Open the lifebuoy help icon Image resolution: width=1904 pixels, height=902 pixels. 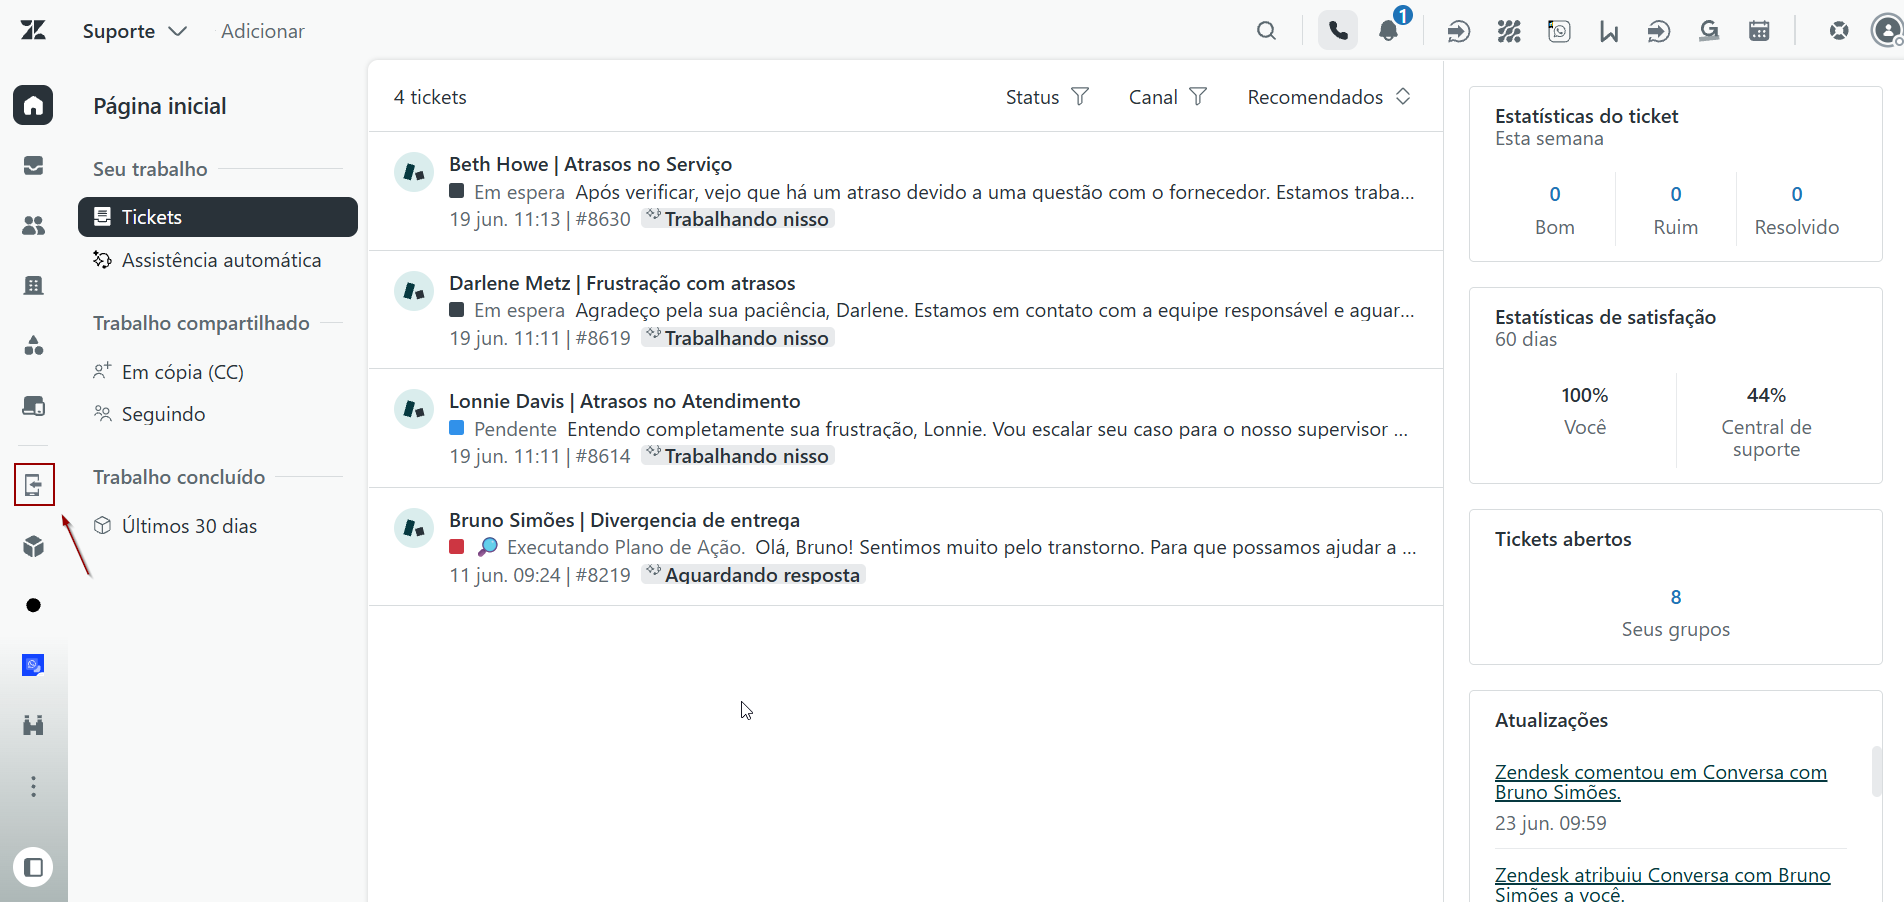1839,31
